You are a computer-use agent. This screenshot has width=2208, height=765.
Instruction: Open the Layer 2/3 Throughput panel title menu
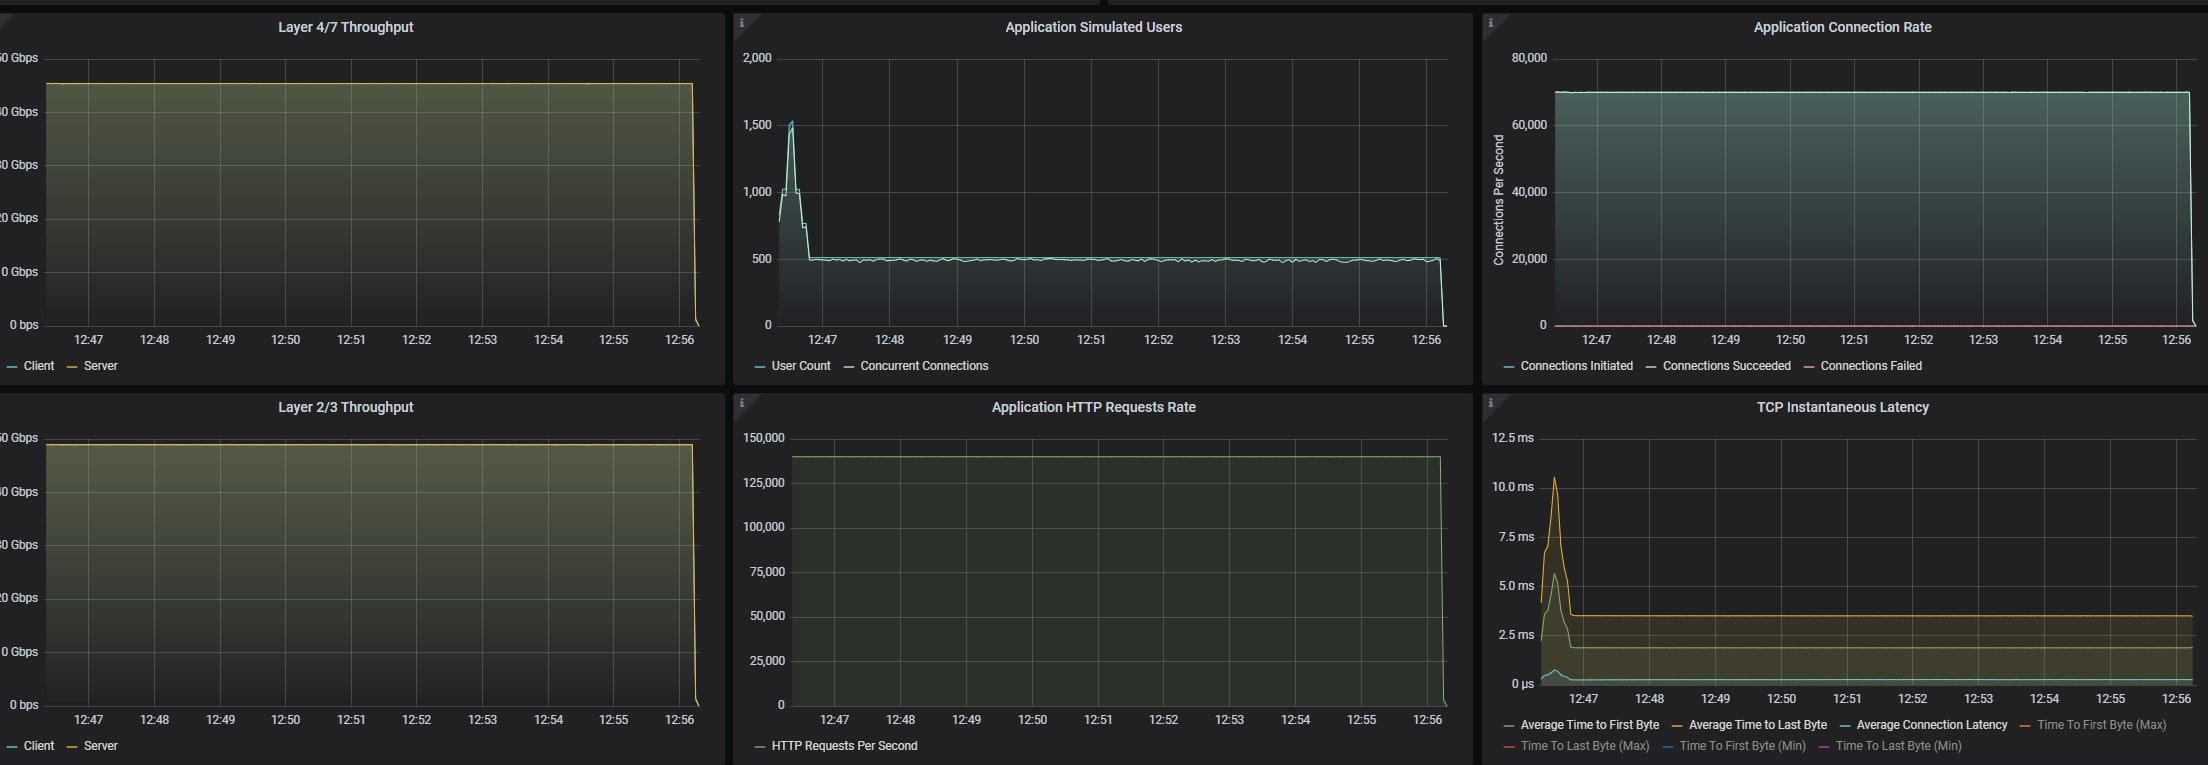coord(345,407)
